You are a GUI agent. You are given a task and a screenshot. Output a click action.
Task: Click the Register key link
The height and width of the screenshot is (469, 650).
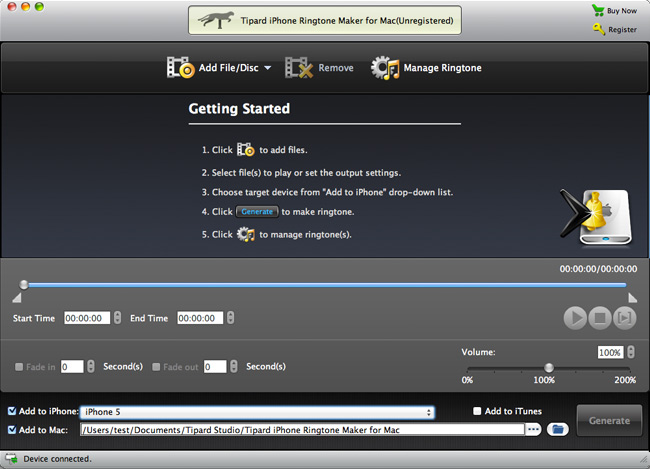[615, 29]
